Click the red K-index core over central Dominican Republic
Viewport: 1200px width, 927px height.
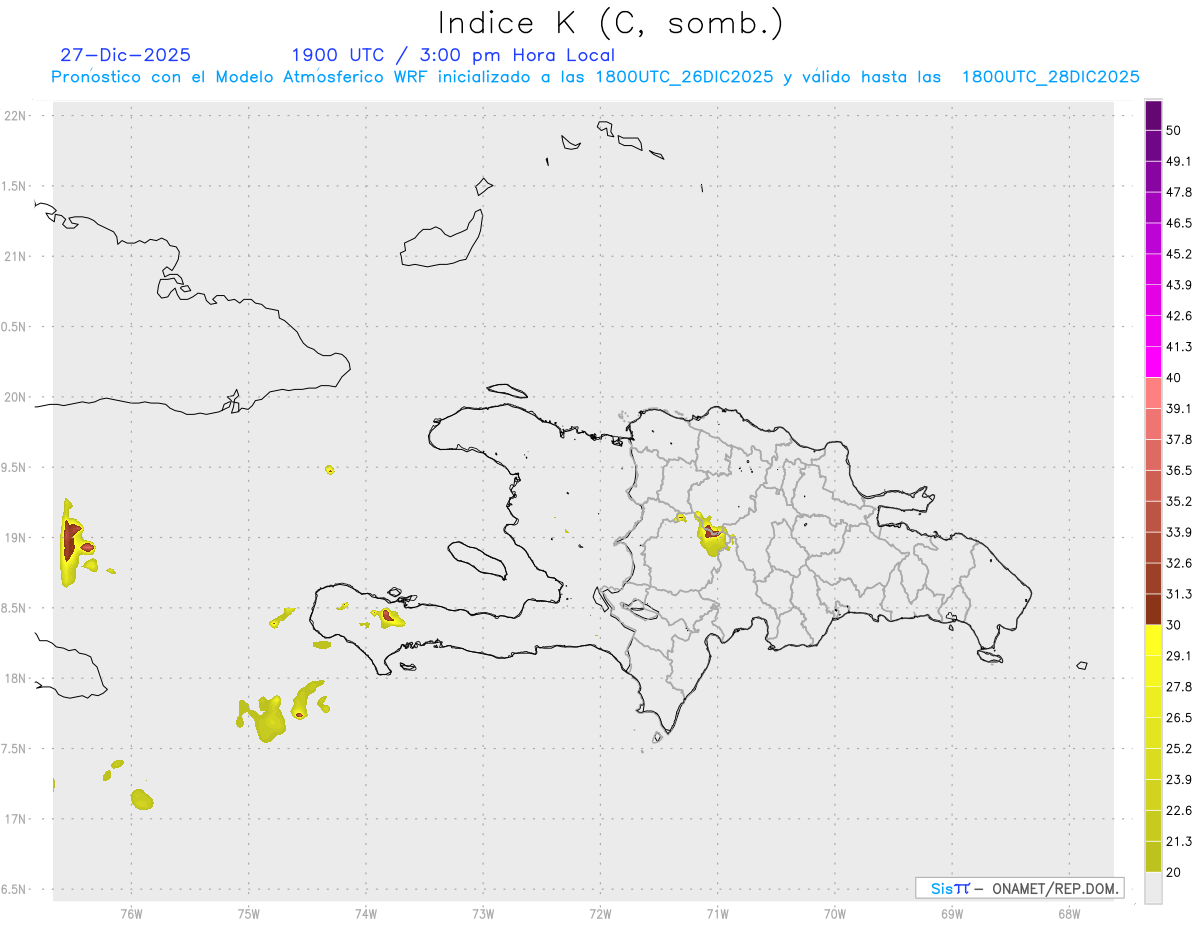[x=710, y=531]
